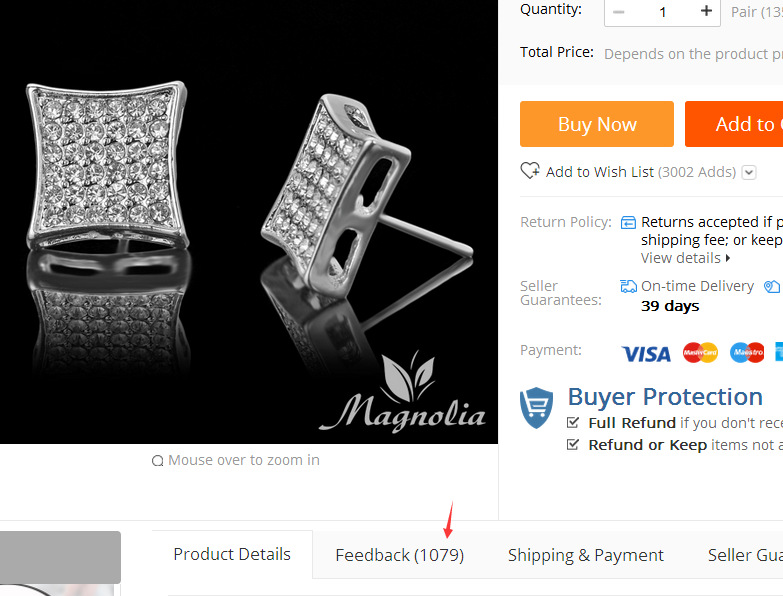Viewport: 783px width, 596px height.
Task: Click the magnifier zoom icon under image
Action: click(157, 460)
